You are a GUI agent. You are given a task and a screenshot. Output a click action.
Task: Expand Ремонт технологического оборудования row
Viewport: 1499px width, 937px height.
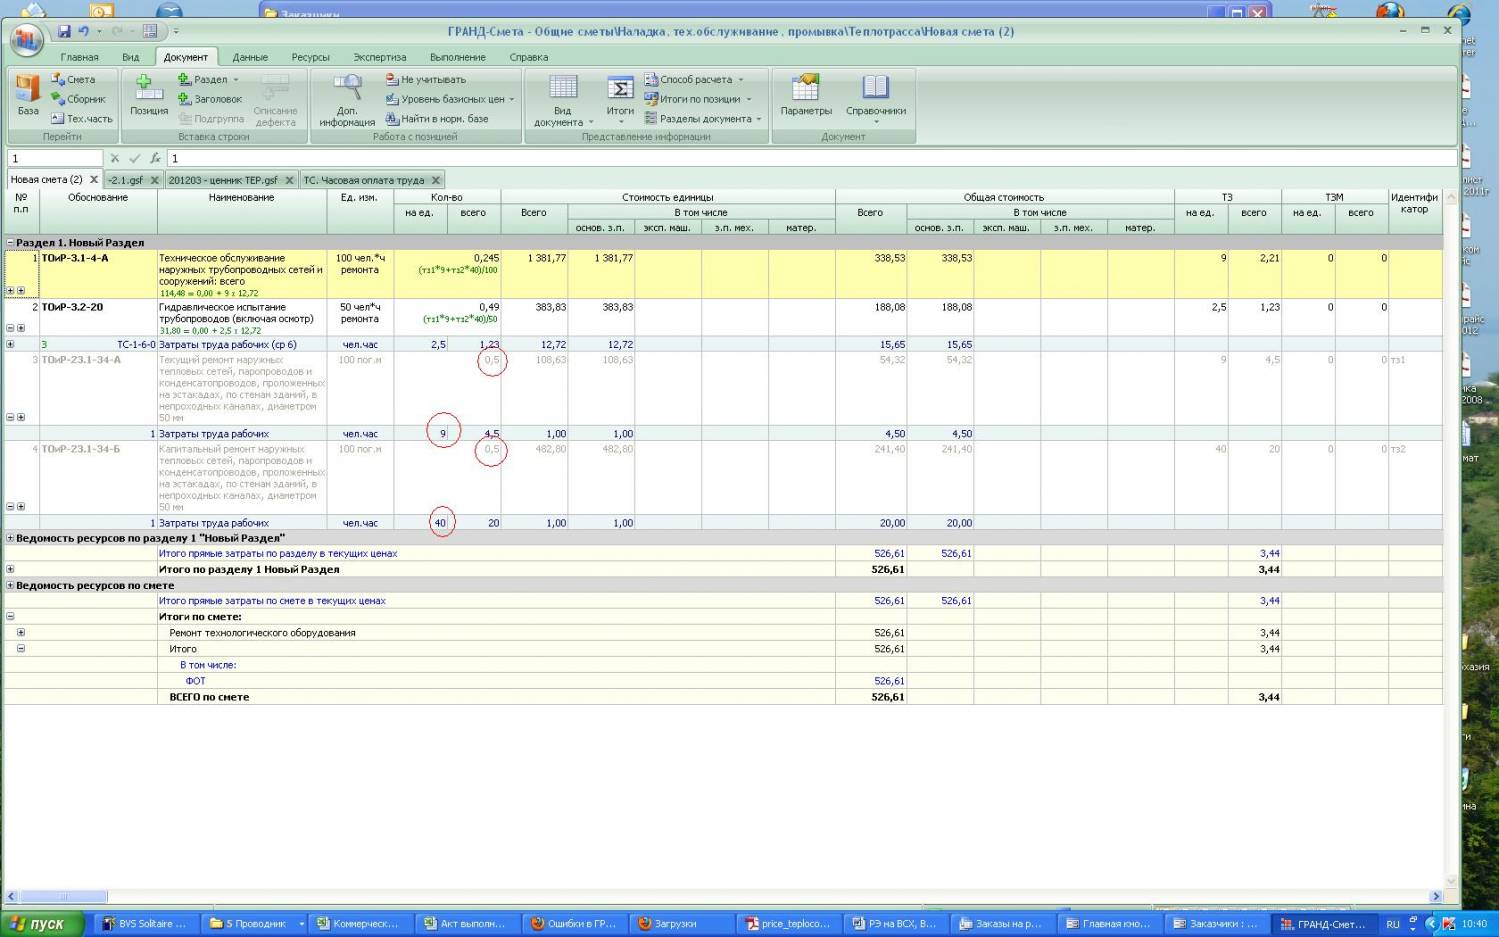click(21, 633)
